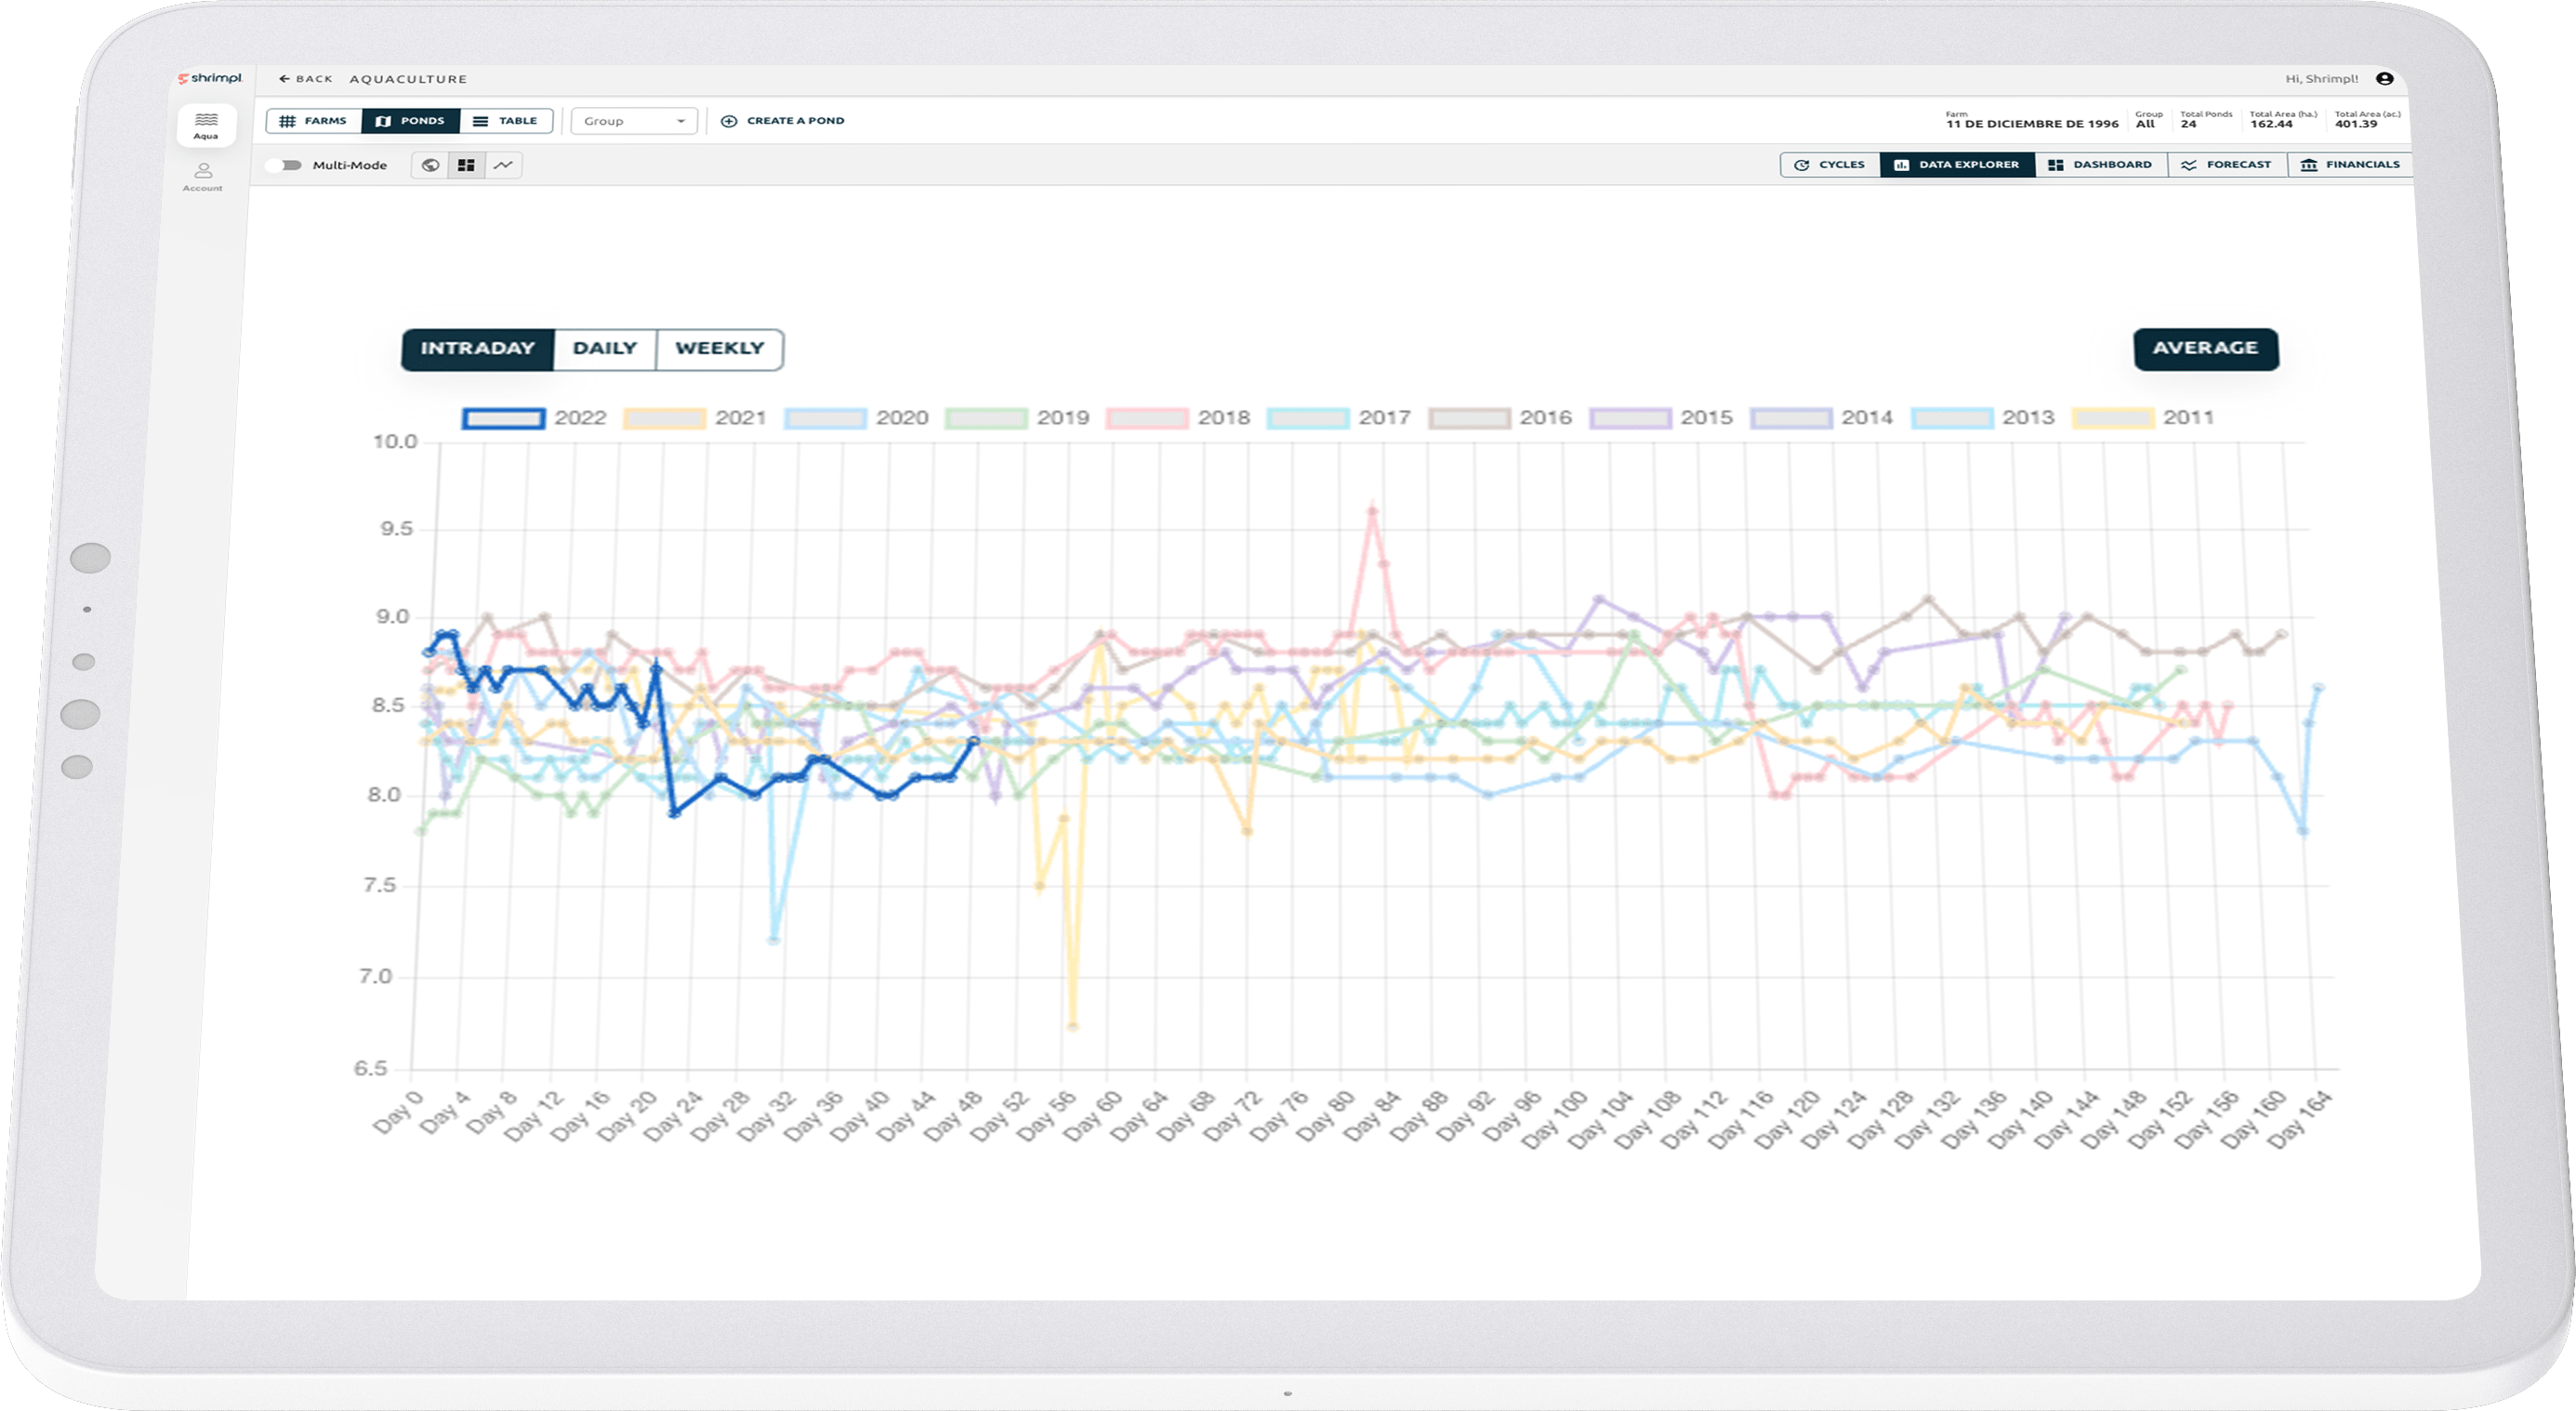Hide the 2018 series via legend
The image size is (2576, 1411).
[1147, 418]
